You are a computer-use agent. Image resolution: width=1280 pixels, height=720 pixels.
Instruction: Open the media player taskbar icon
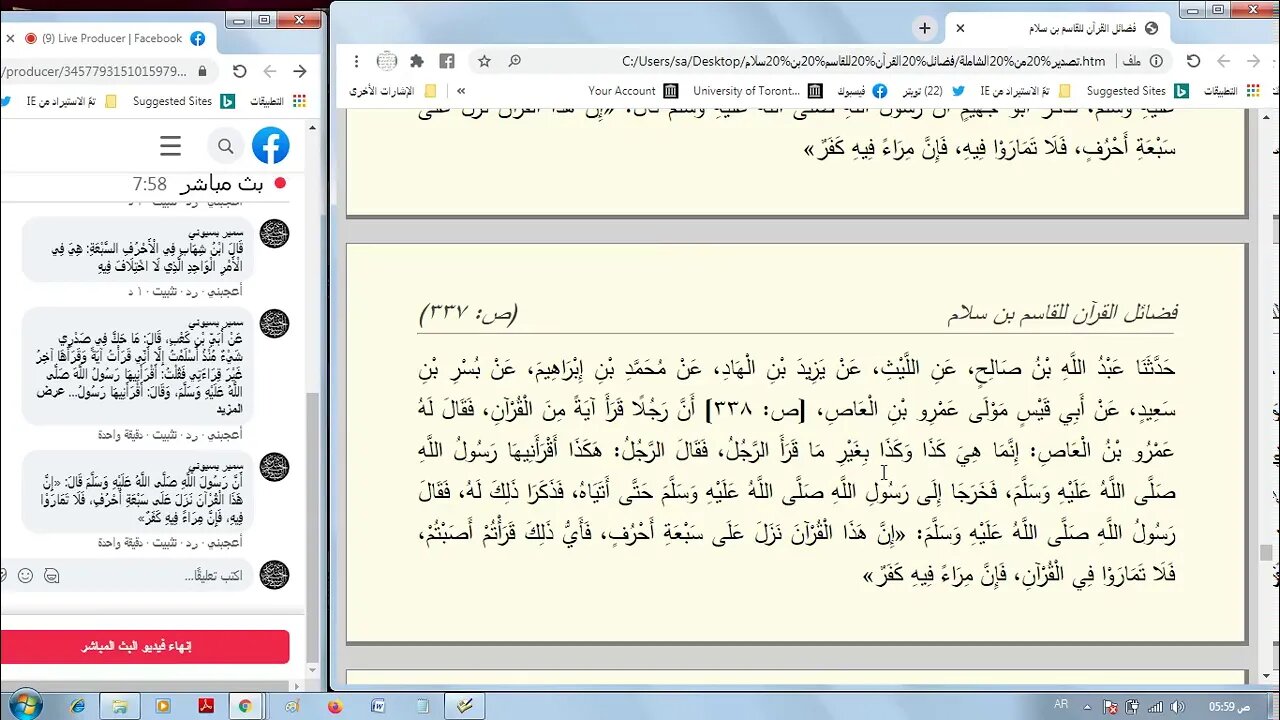click(x=162, y=706)
